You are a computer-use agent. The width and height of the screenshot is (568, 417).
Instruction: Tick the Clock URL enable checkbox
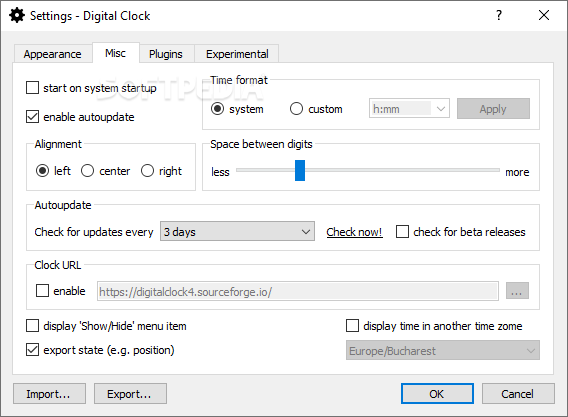click(x=42, y=291)
